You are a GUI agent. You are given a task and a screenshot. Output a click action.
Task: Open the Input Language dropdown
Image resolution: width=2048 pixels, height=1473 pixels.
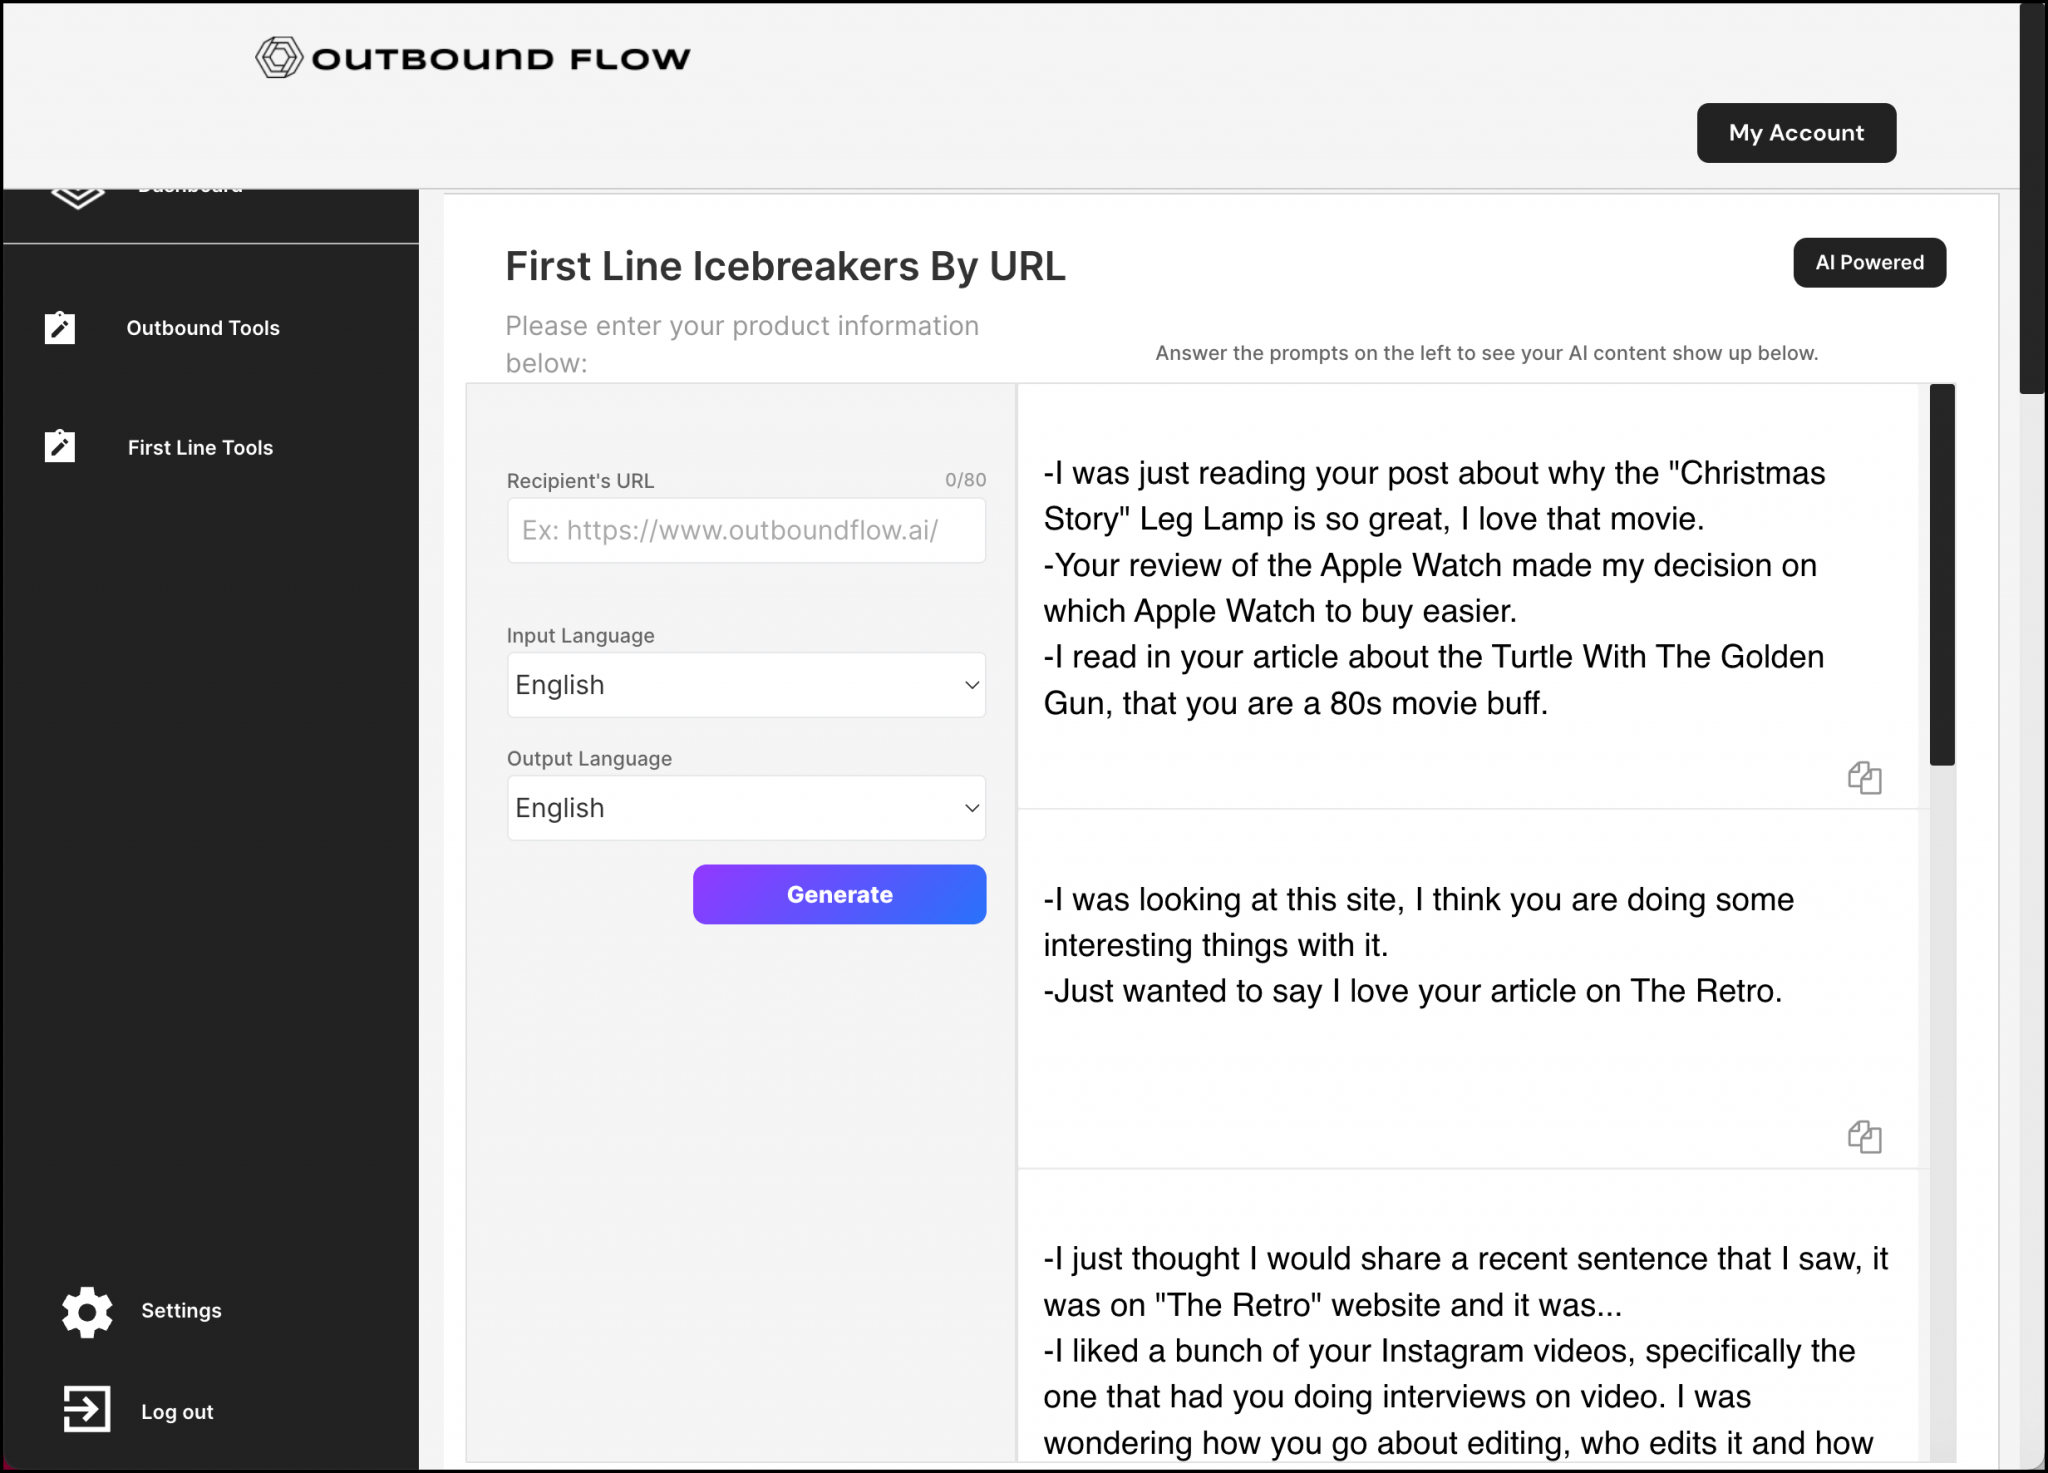pos(745,685)
